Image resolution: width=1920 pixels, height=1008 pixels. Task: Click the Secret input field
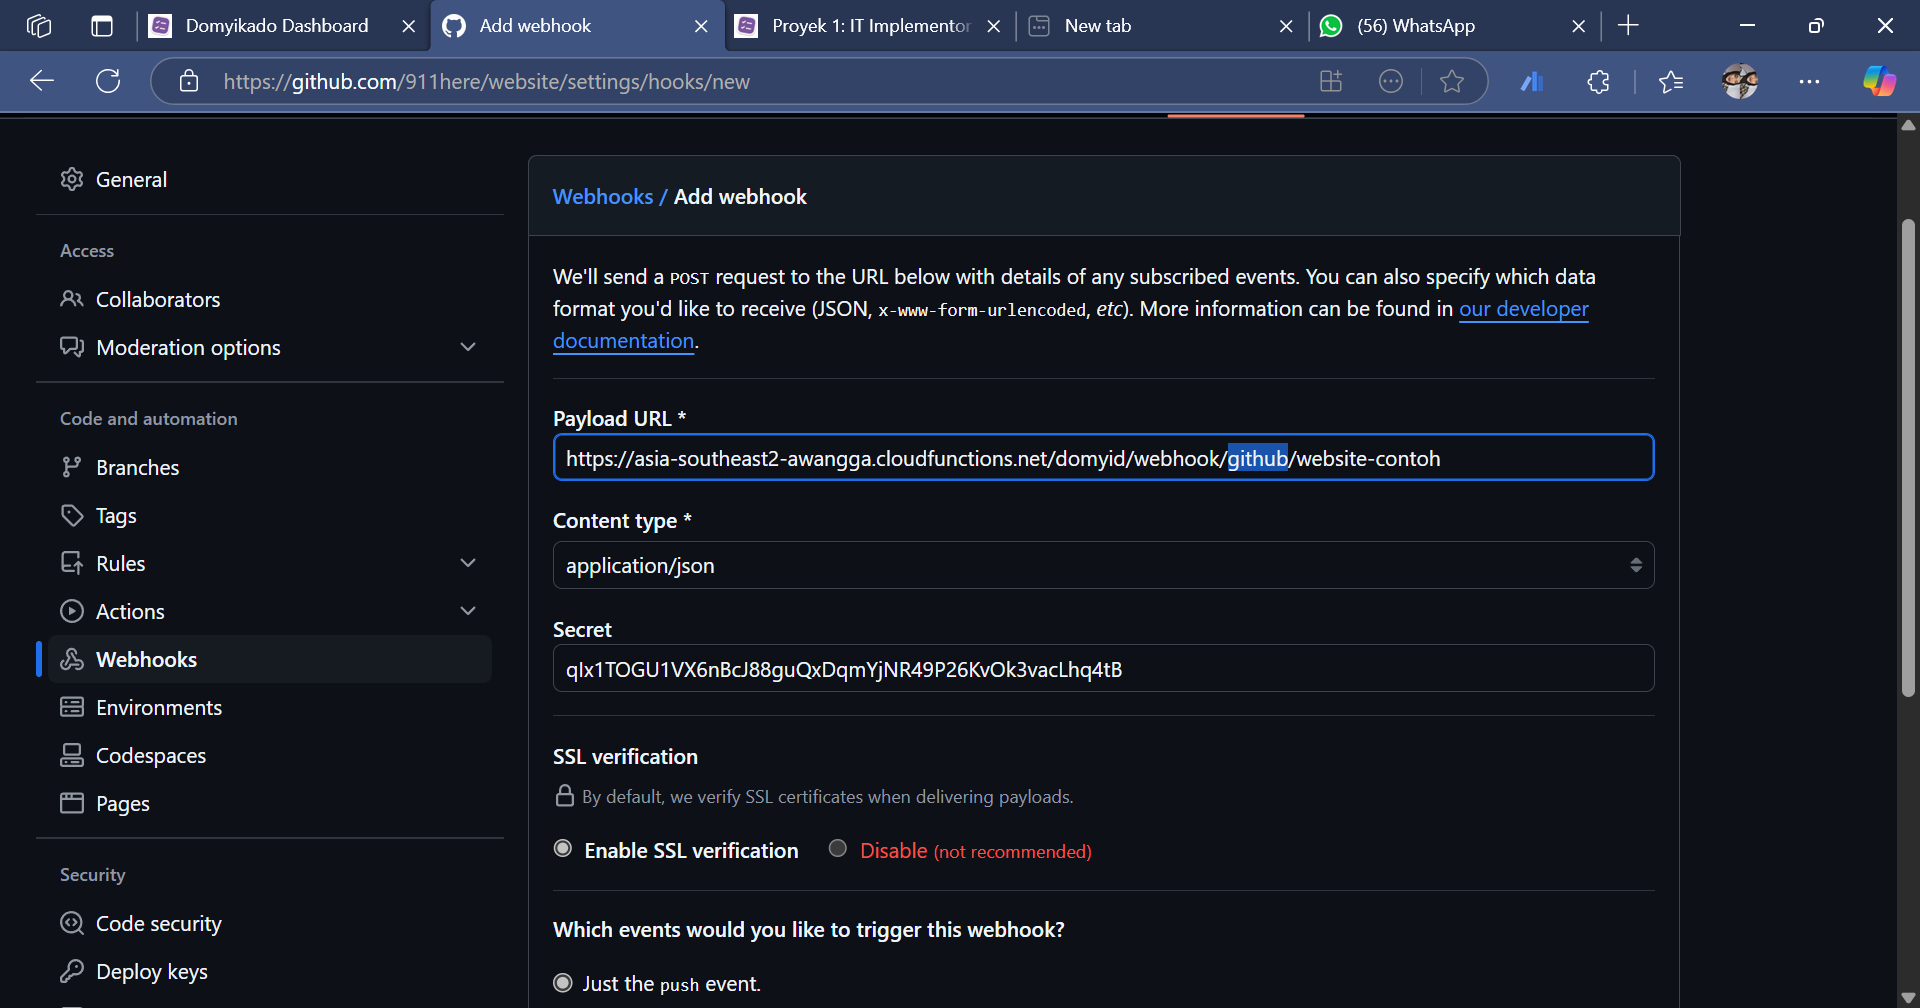(x=1103, y=668)
